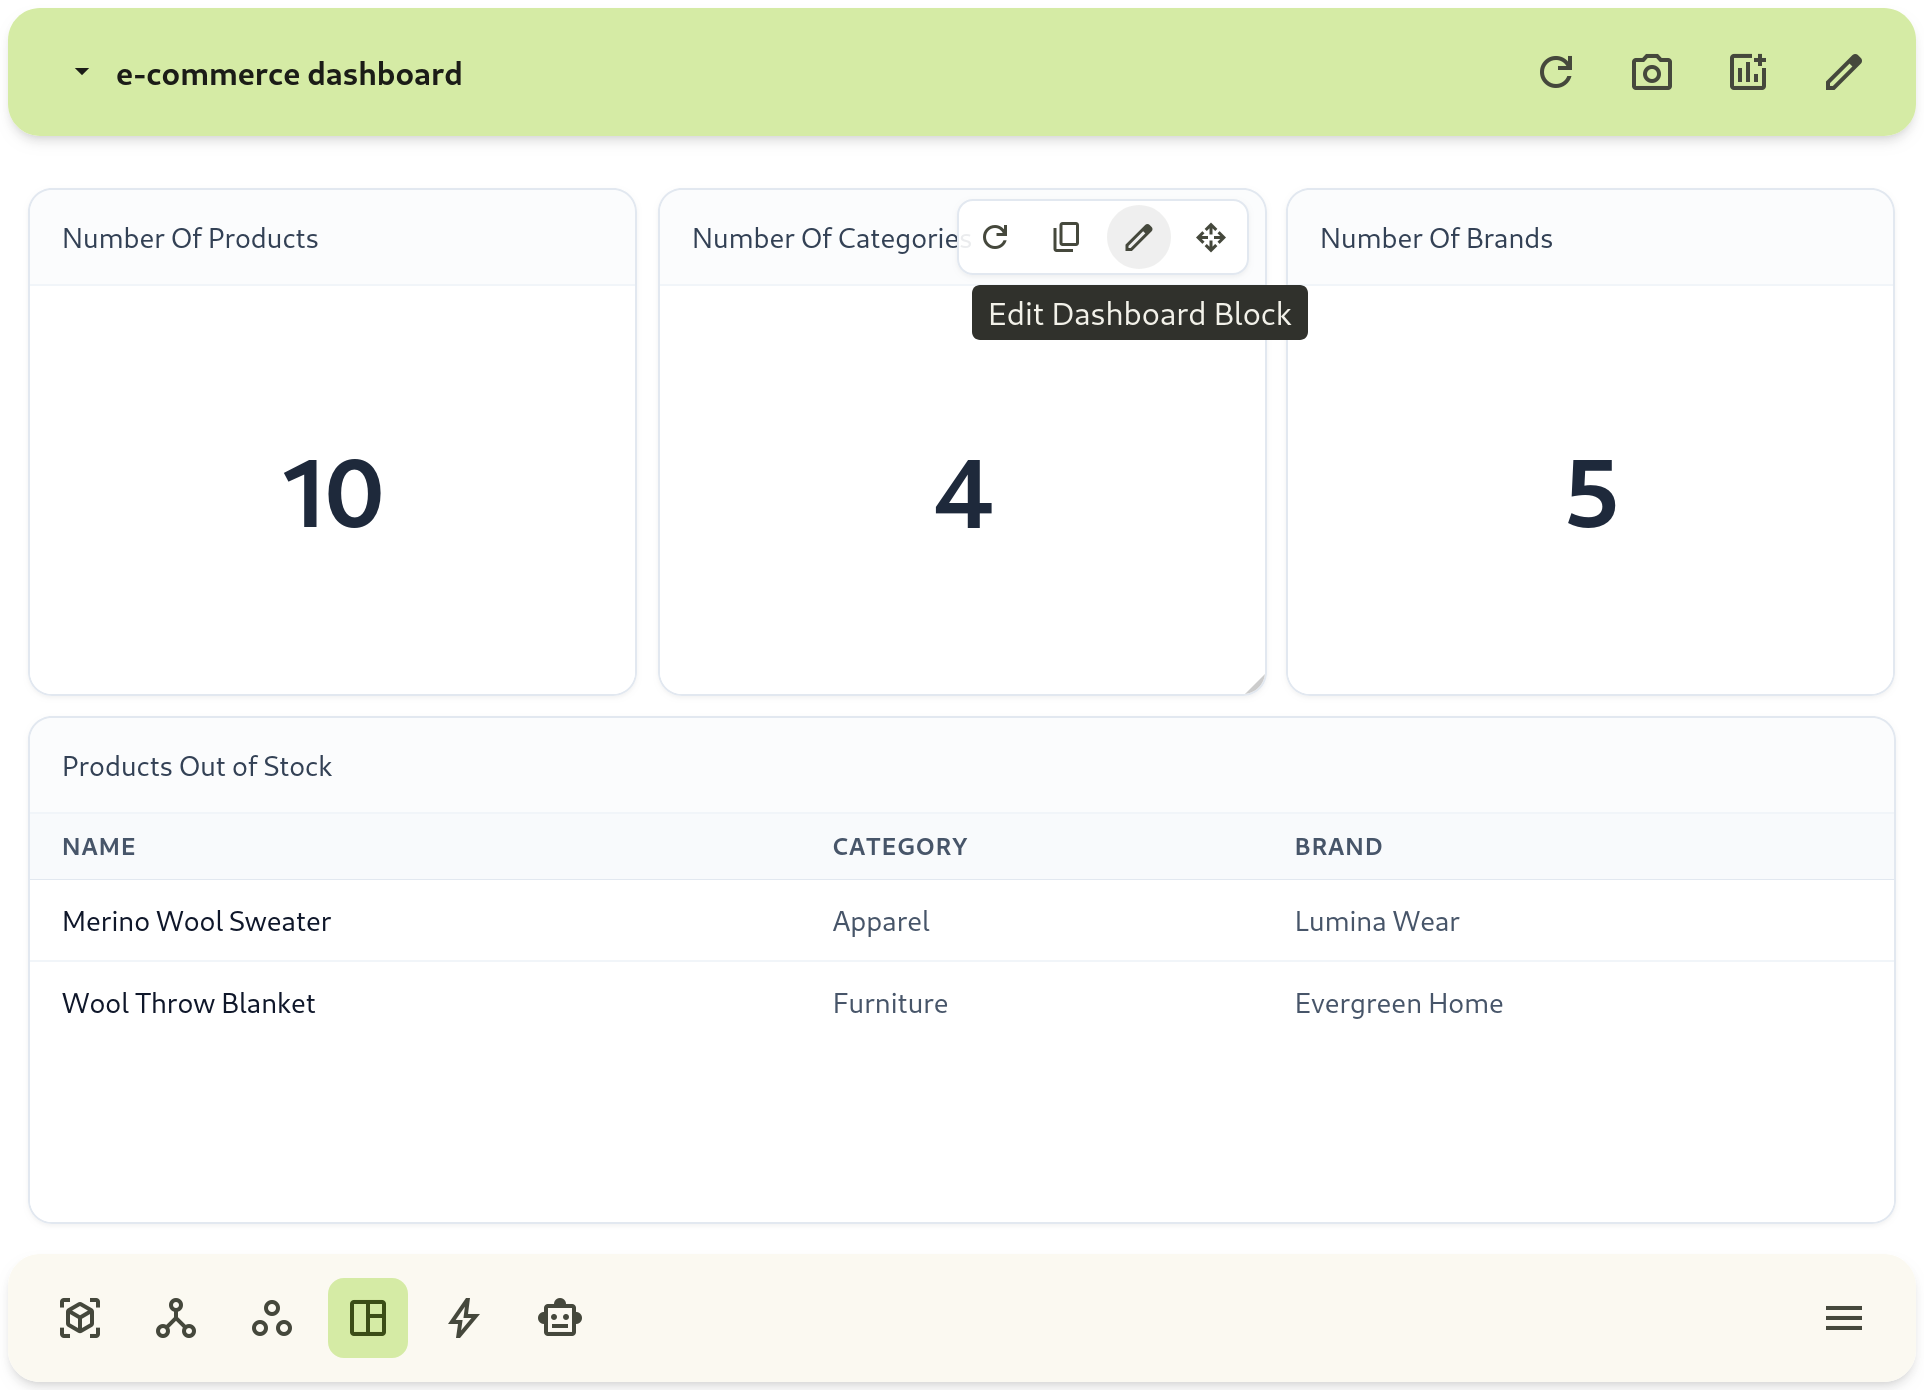The width and height of the screenshot is (1924, 1390).
Task: Click the Products Out of Stock title
Action: (x=197, y=765)
